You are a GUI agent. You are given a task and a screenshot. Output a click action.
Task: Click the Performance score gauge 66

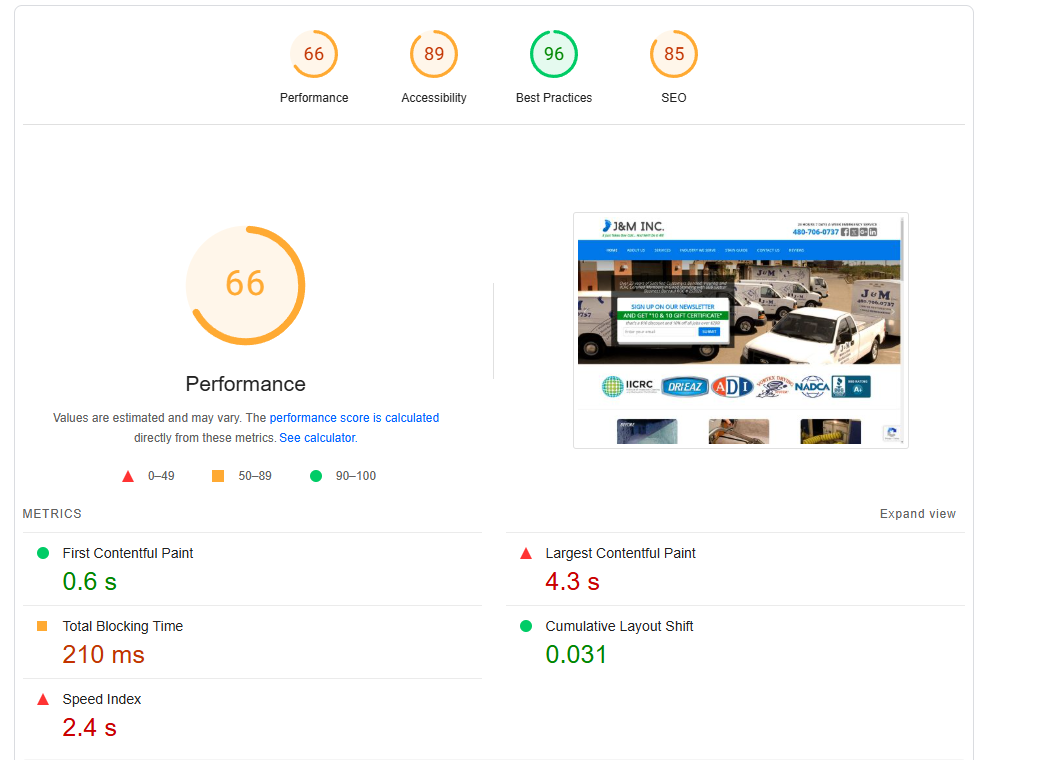click(x=313, y=54)
